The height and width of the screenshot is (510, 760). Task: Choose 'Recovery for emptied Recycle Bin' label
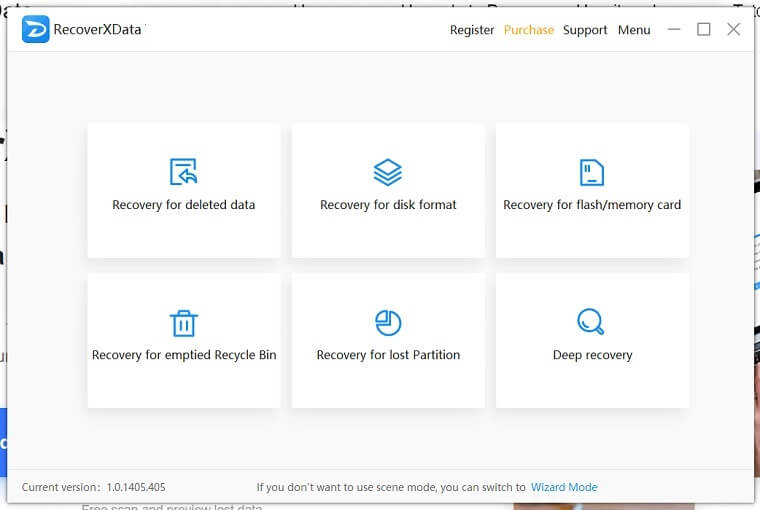(184, 355)
